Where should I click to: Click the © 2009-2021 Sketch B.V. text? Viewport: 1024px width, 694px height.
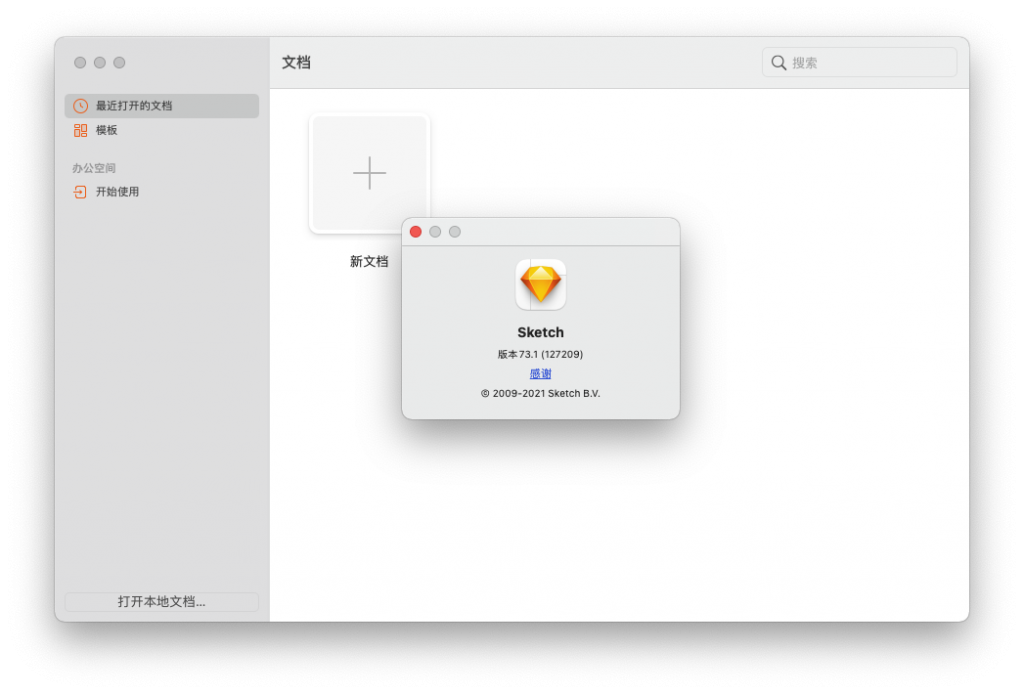(x=540, y=393)
